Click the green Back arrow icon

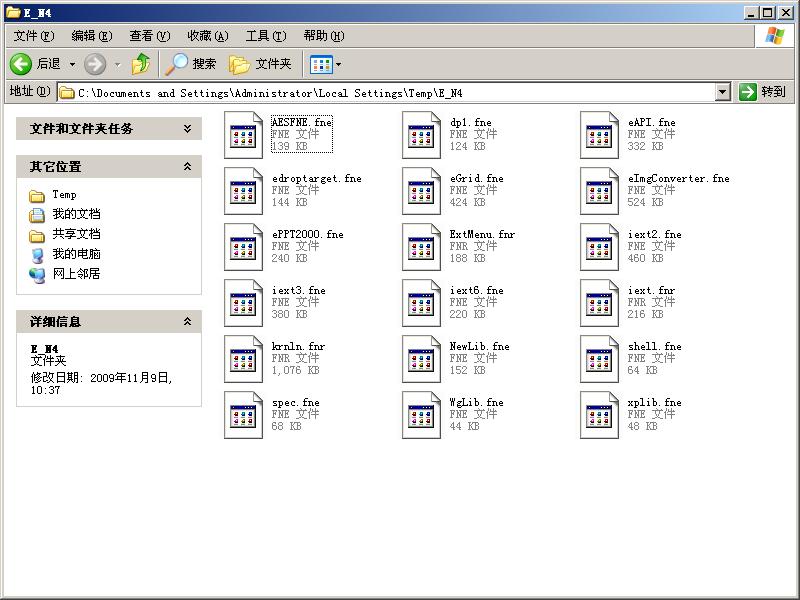[21, 64]
